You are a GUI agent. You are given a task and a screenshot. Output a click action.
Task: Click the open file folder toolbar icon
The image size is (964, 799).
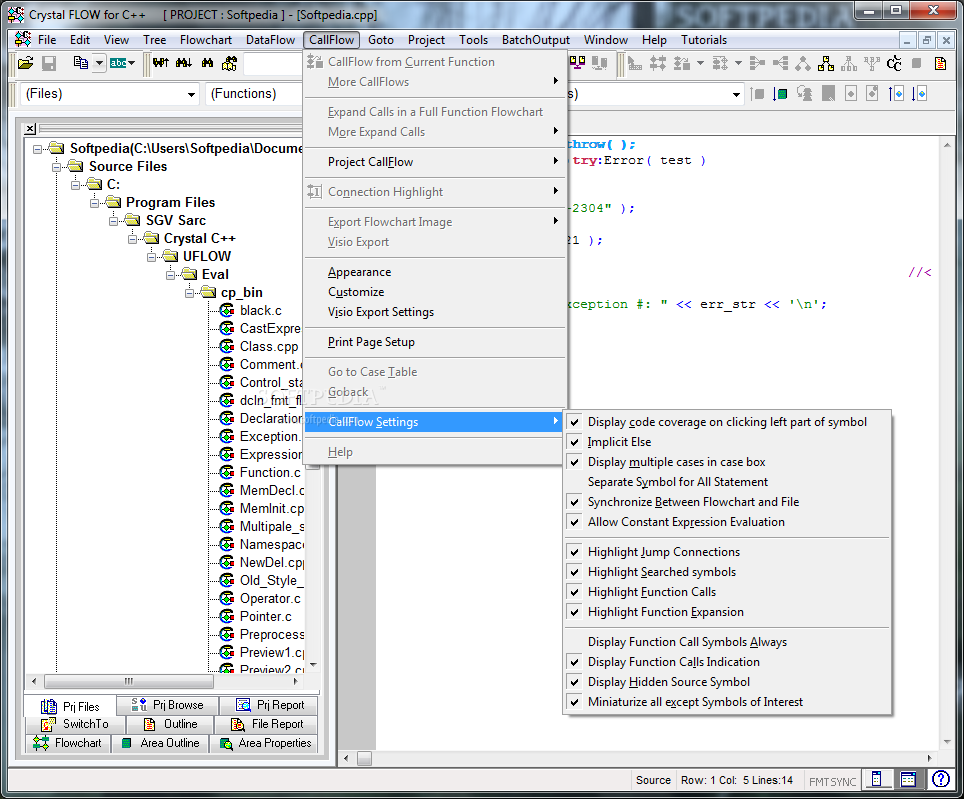(x=26, y=63)
